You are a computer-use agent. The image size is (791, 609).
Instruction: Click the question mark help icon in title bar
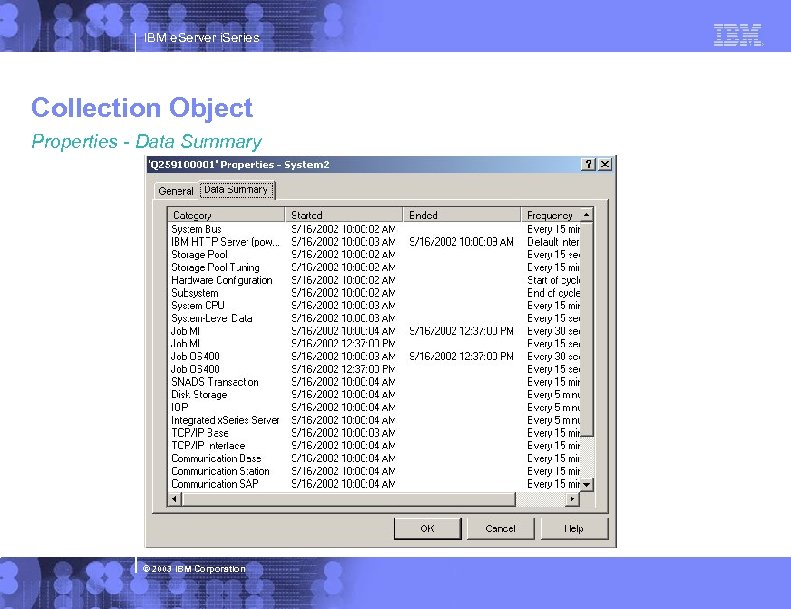coord(588,164)
